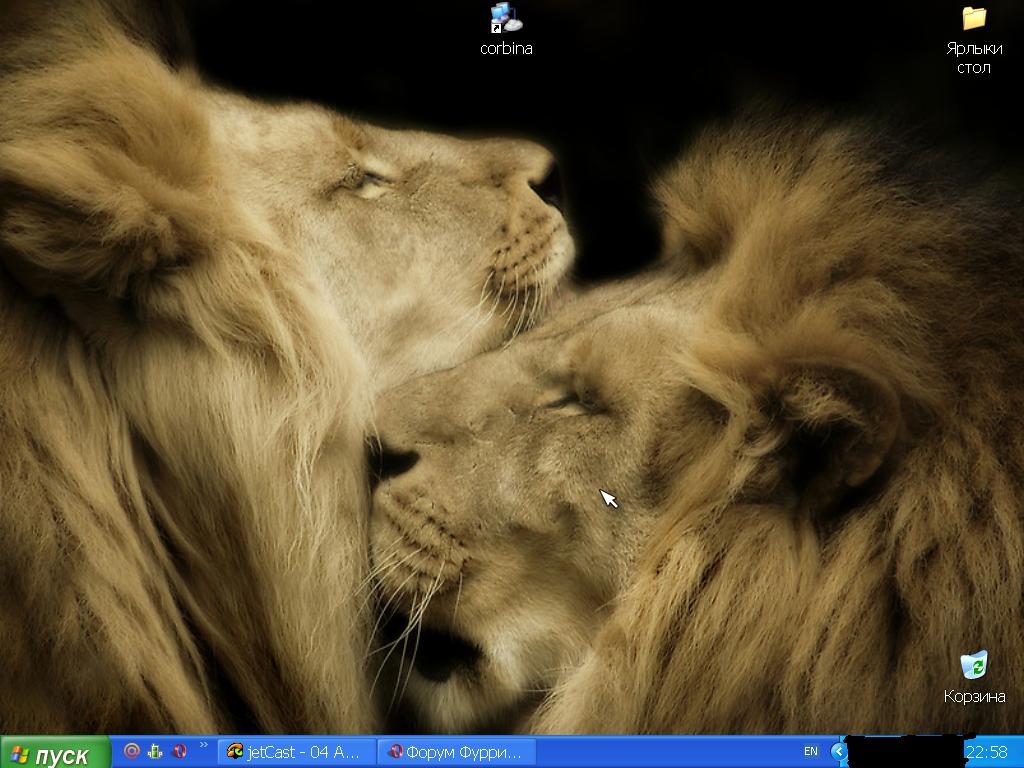
Task: Open the corbina desktop shortcut
Action: pyautogui.click(x=506, y=18)
